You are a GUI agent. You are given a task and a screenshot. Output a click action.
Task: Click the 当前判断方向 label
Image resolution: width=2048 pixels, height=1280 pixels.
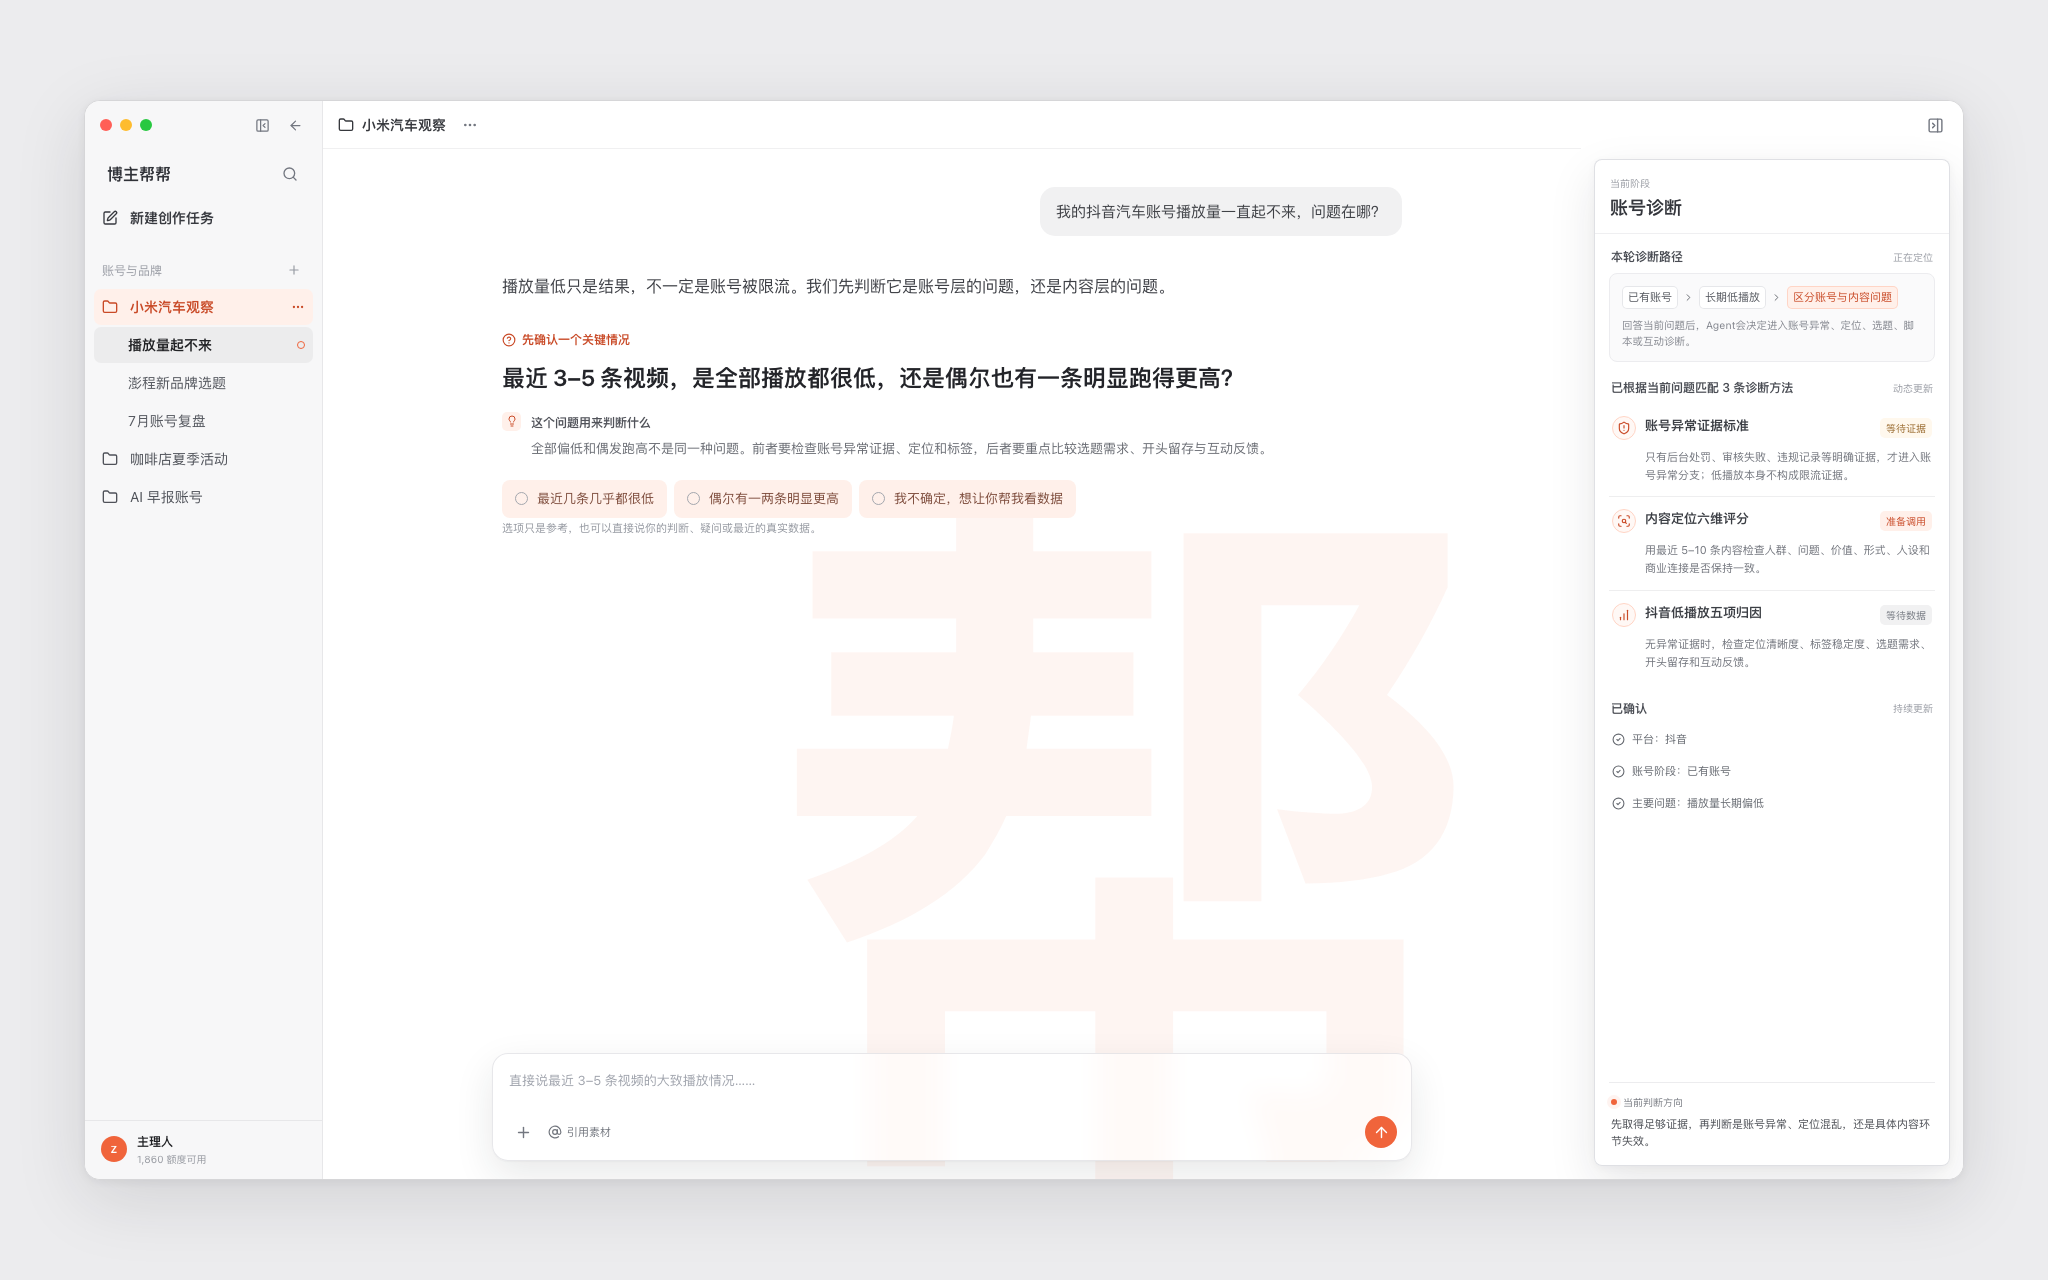[x=1652, y=1102]
